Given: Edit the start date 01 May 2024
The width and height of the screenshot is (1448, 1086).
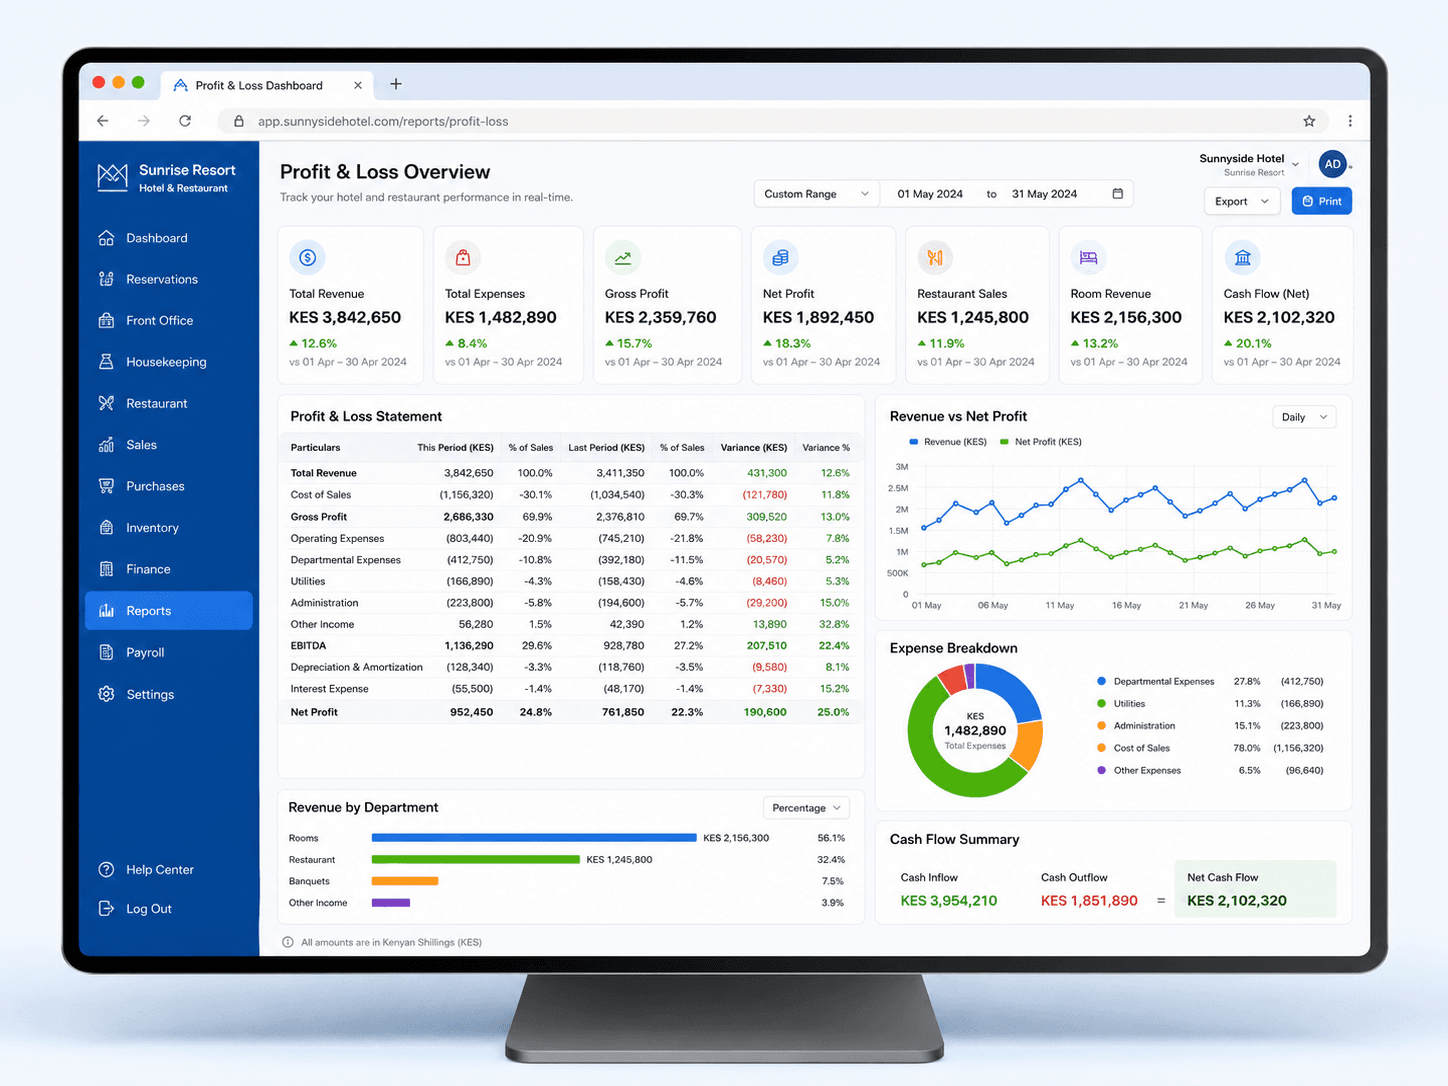Looking at the screenshot, I should pyautogui.click(x=930, y=194).
